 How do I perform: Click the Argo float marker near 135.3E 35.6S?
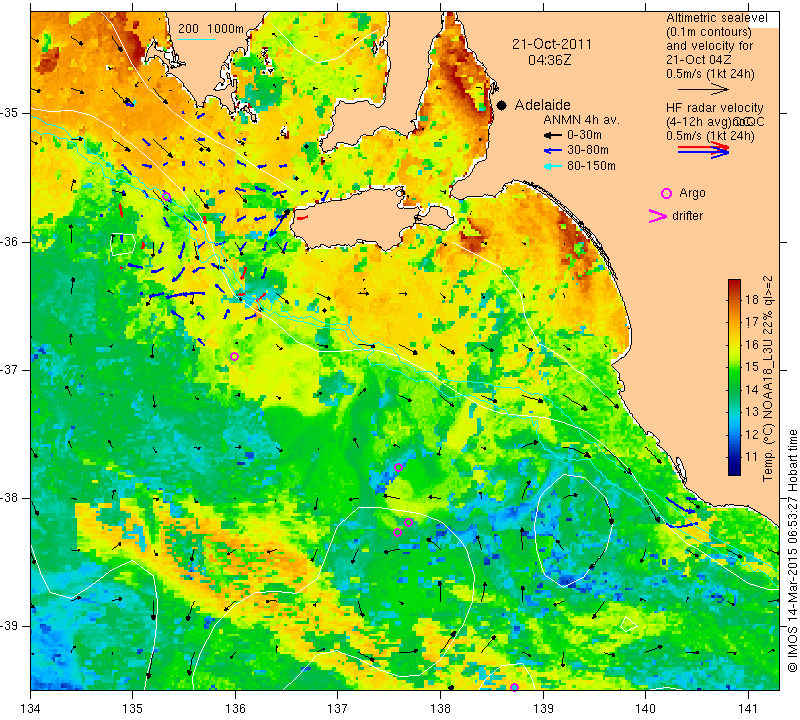166,196
